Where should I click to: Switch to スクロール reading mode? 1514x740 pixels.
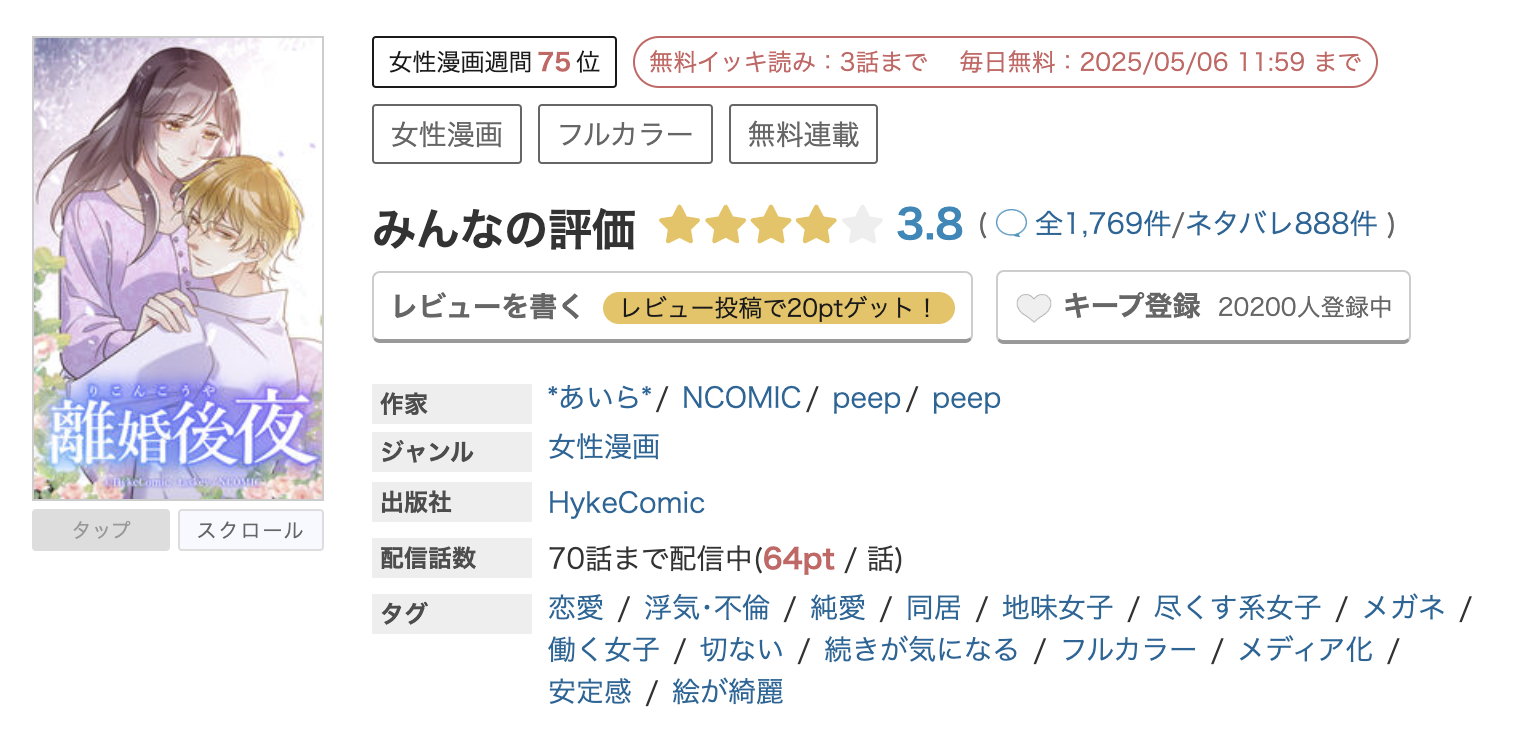pos(250,529)
